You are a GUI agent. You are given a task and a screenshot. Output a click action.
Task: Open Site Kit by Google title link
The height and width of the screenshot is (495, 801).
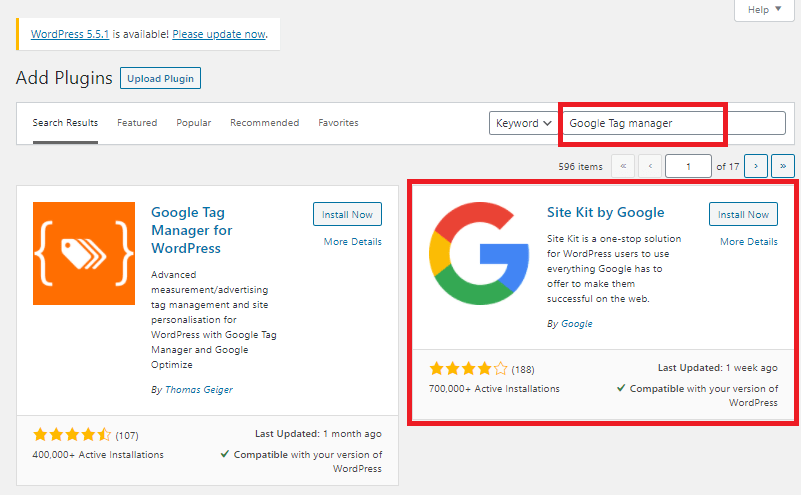pyautogui.click(x=605, y=213)
